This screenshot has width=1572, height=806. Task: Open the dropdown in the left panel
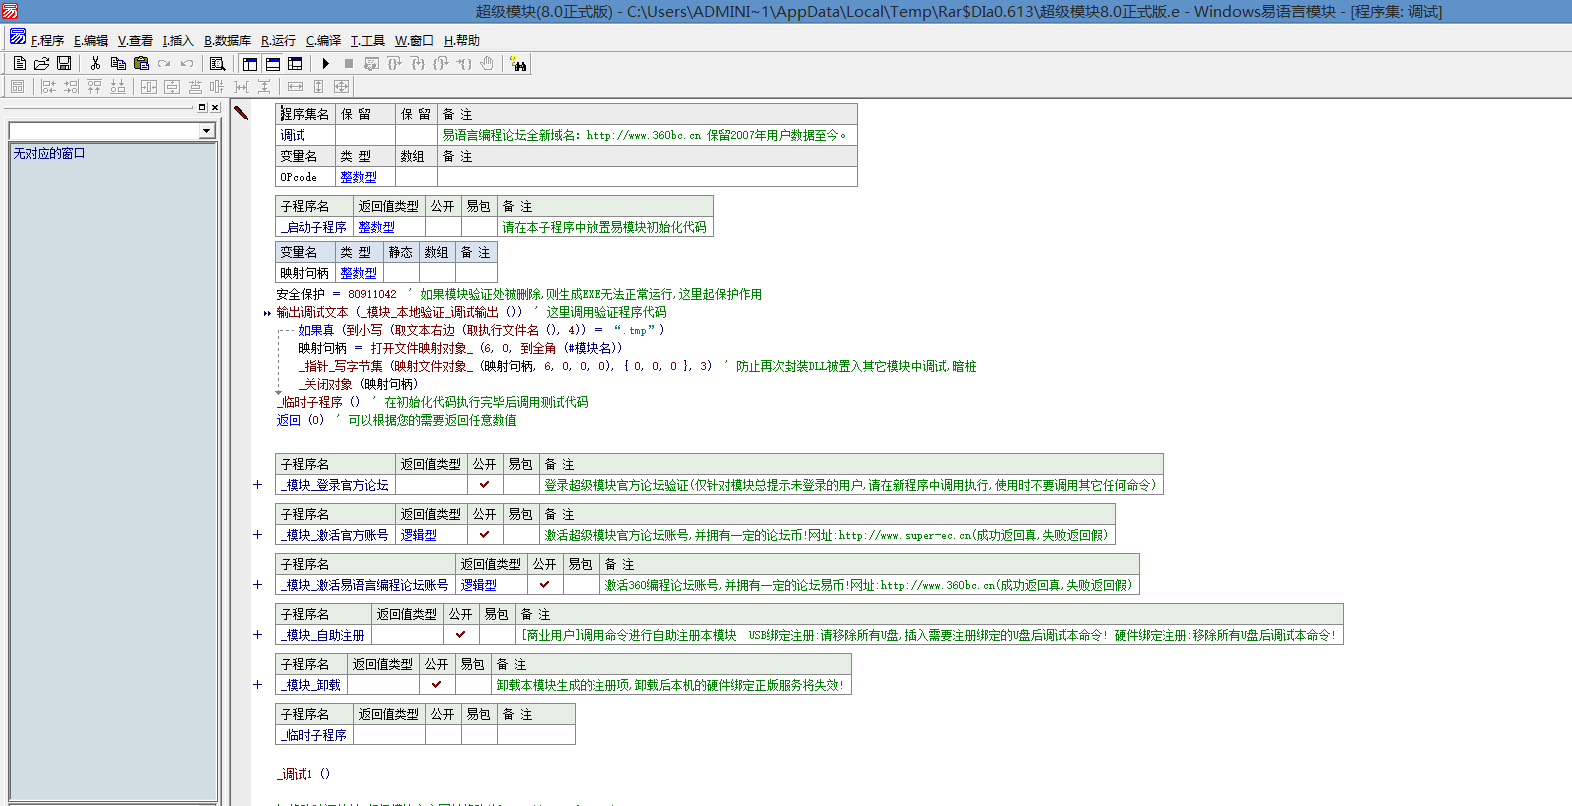pos(207,131)
